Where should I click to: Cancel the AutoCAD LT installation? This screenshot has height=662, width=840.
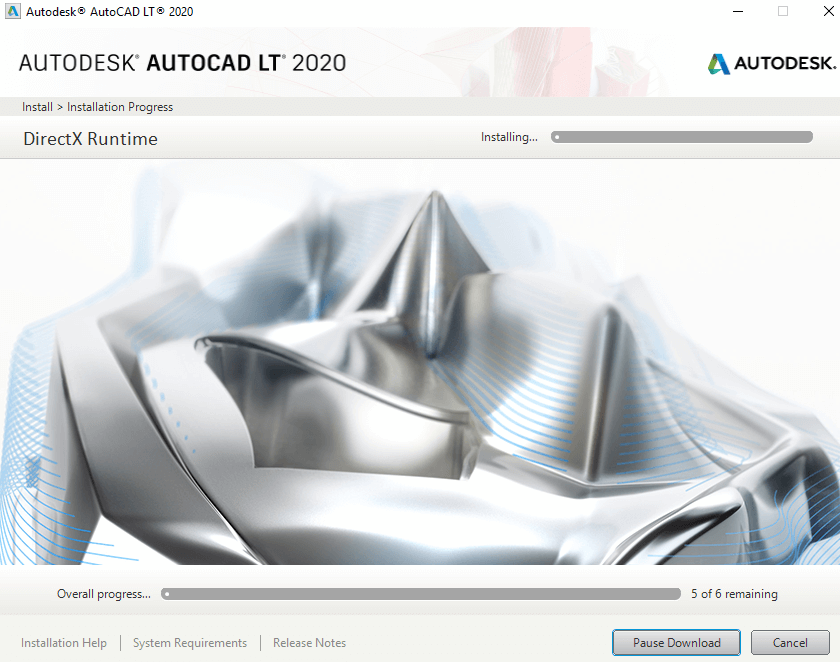tap(790, 642)
